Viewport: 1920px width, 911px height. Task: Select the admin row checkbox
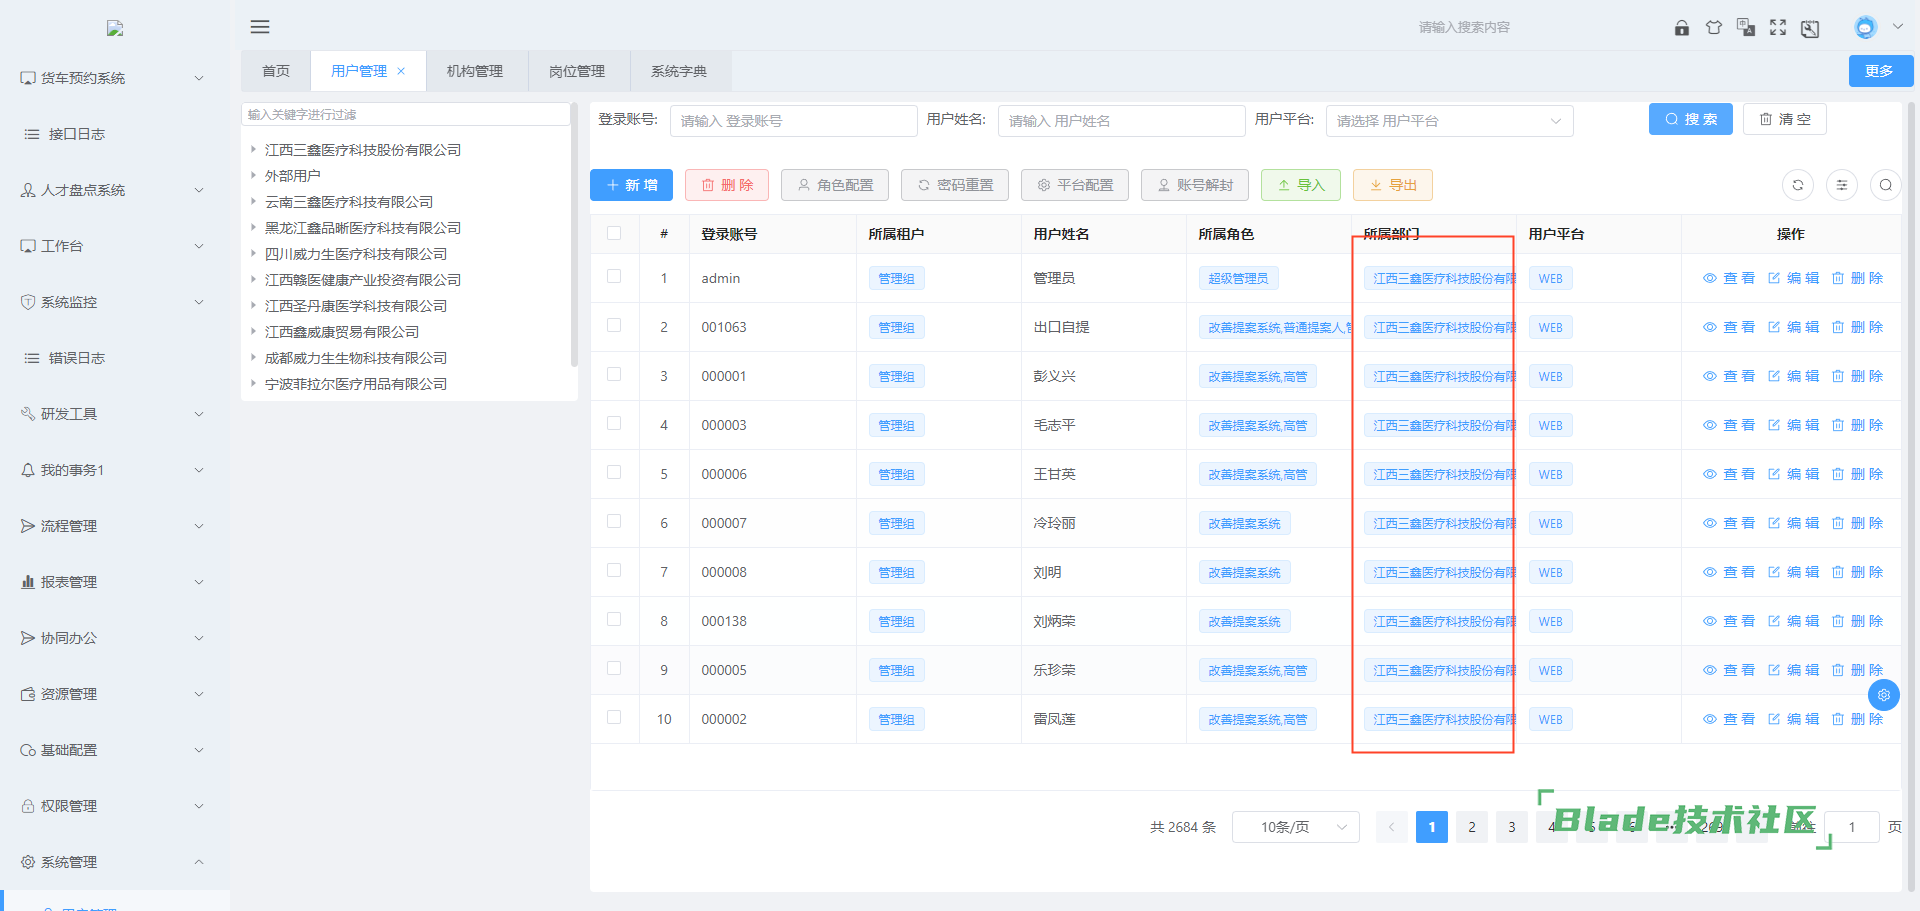614,277
